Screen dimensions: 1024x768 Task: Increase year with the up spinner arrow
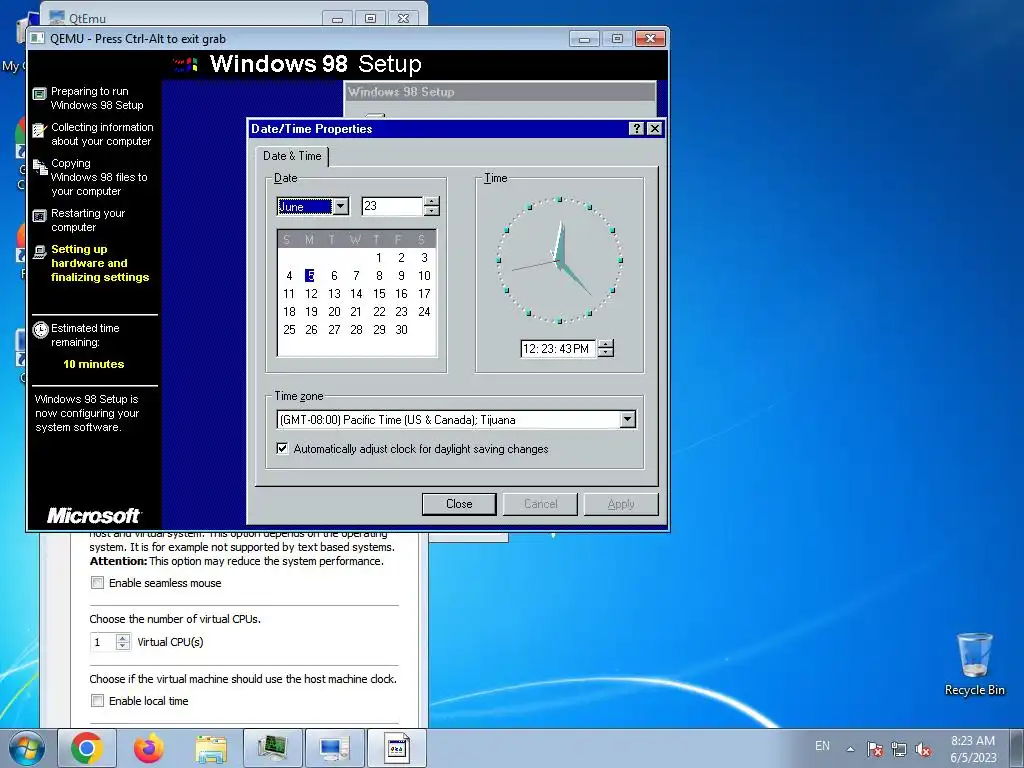point(432,202)
